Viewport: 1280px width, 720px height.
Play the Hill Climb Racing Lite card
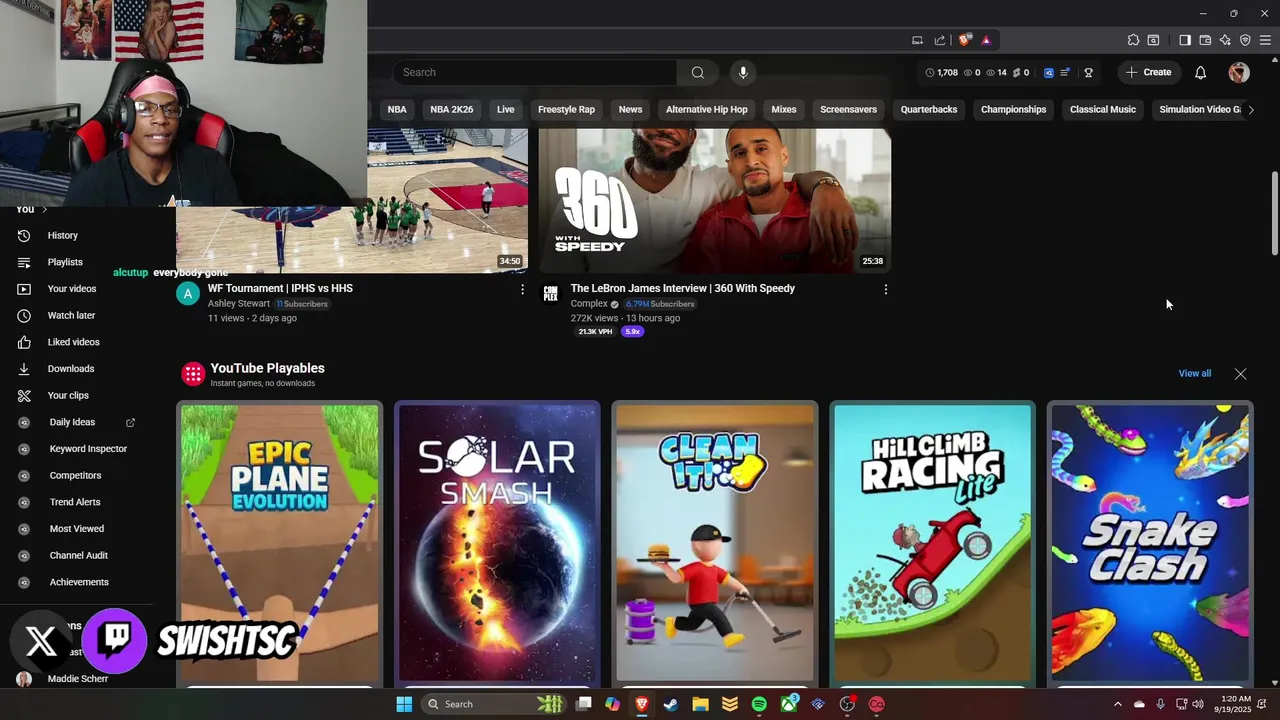933,543
